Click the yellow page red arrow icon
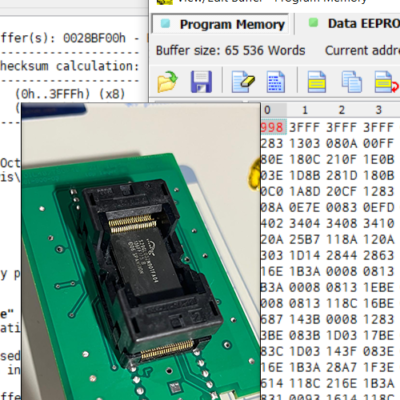The image size is (400, 400). tap(386, 82)
